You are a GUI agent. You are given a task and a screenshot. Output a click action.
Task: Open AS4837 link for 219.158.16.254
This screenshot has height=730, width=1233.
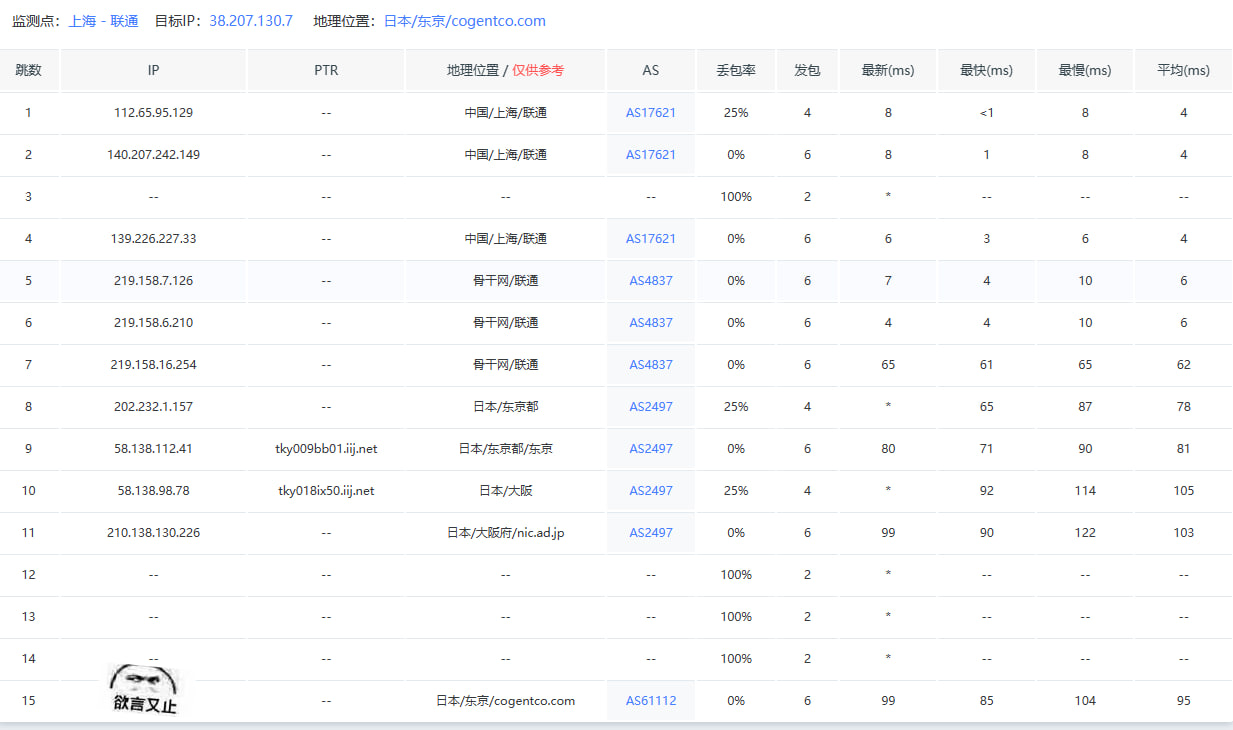click(651, 365)
